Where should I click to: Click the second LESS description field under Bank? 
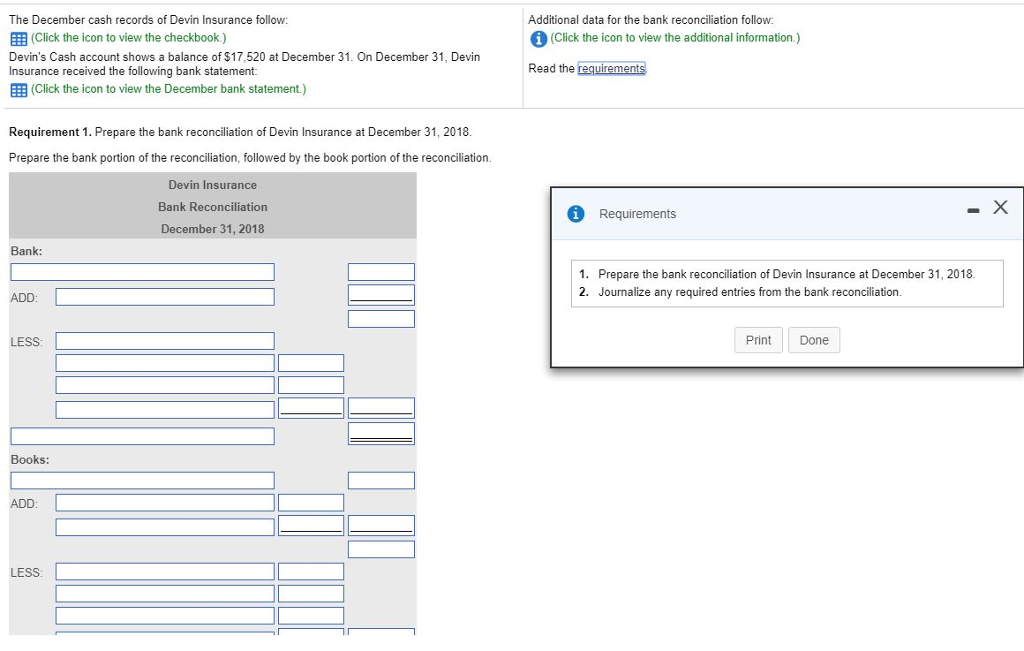coord(165,362)
